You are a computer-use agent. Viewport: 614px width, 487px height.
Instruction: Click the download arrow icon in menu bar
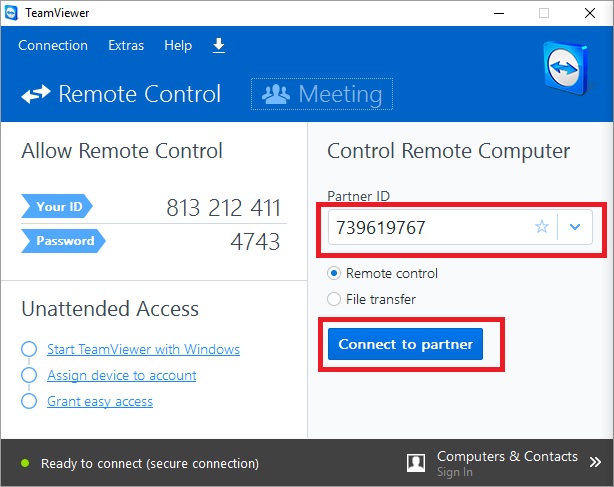[219, 46]
